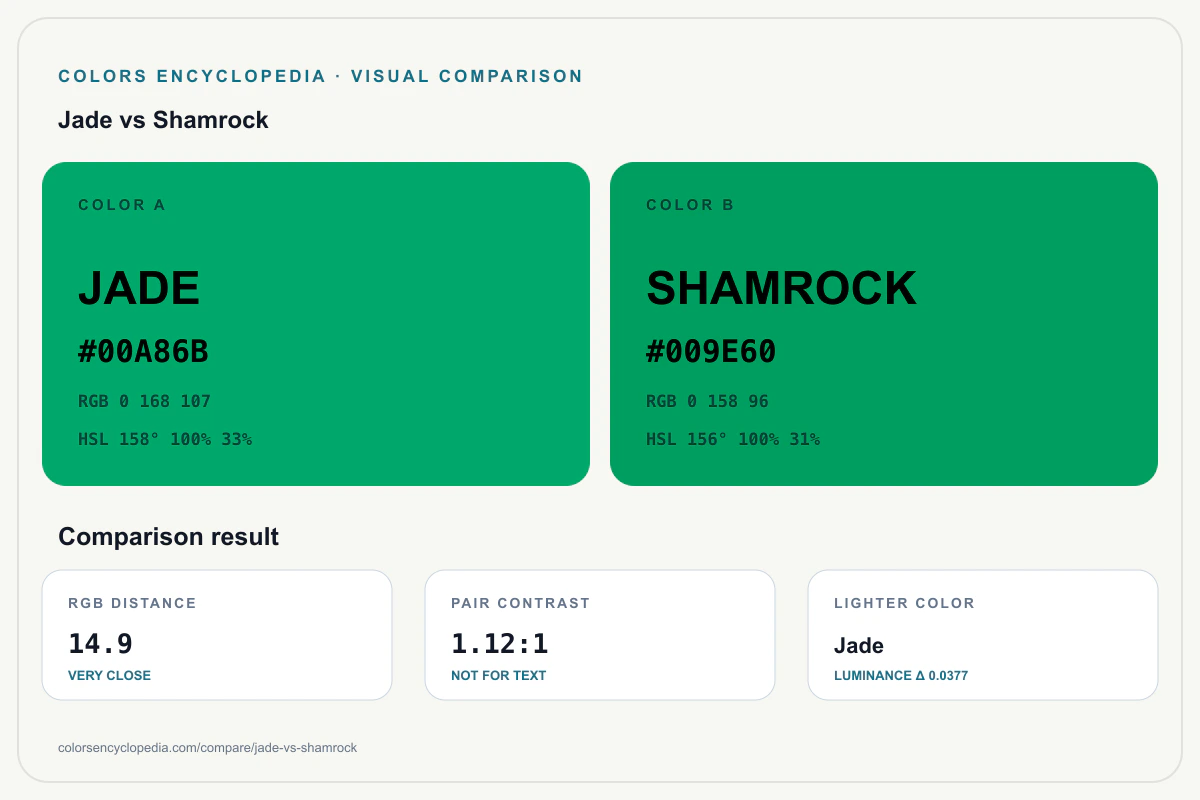Click the VERY CLOSE label

click(109, 676)
